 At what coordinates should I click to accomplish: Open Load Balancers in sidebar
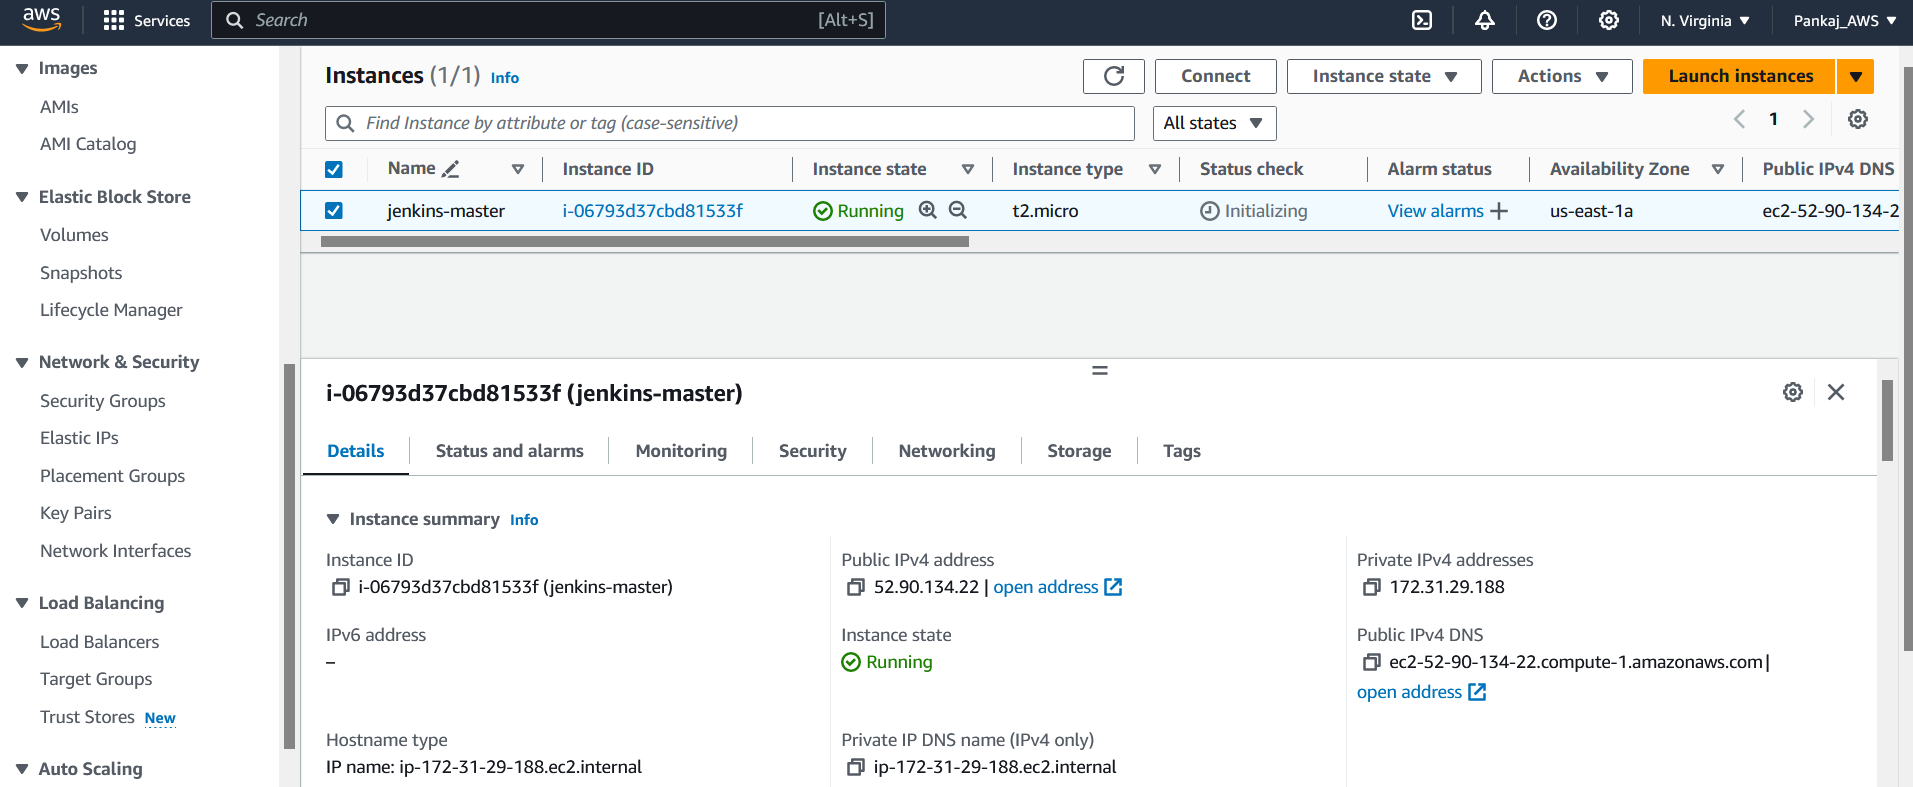point(100,642)
